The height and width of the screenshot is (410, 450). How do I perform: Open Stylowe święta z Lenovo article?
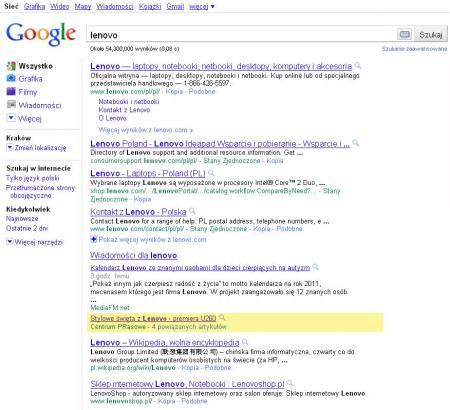[x=153, y=318]
